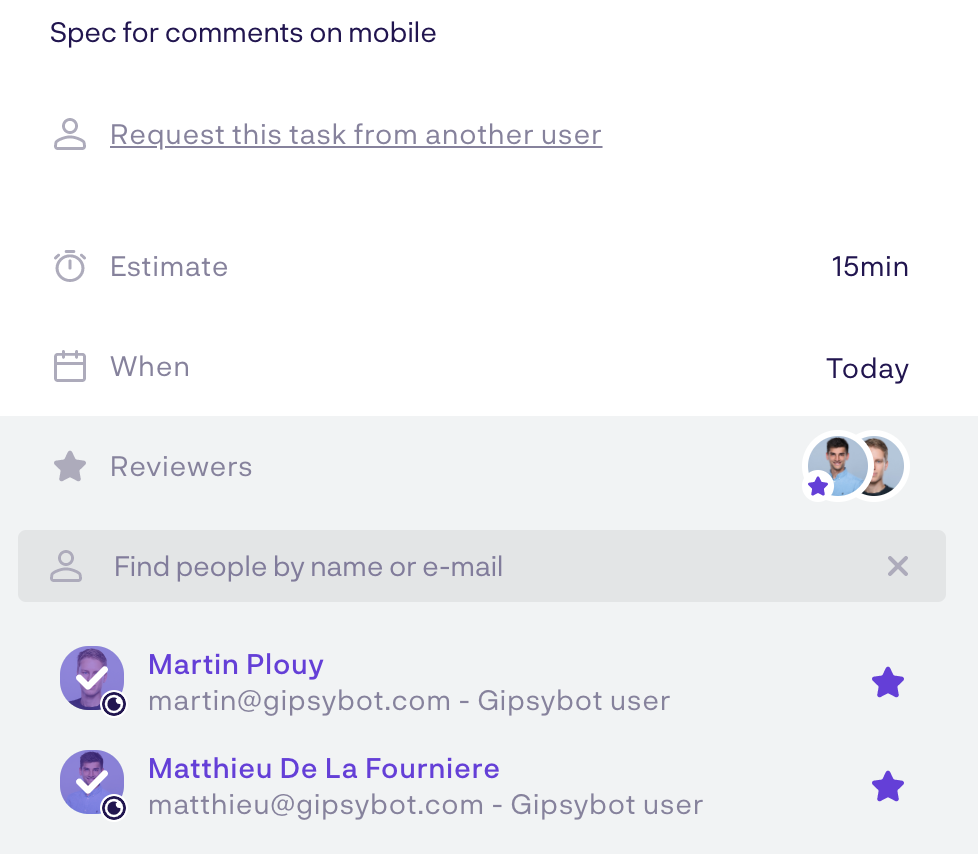This screenshot has height=854, width=978.
Task: Click the clock badge on Martin Plouy's avatar
Action: [x=115, y=704]
